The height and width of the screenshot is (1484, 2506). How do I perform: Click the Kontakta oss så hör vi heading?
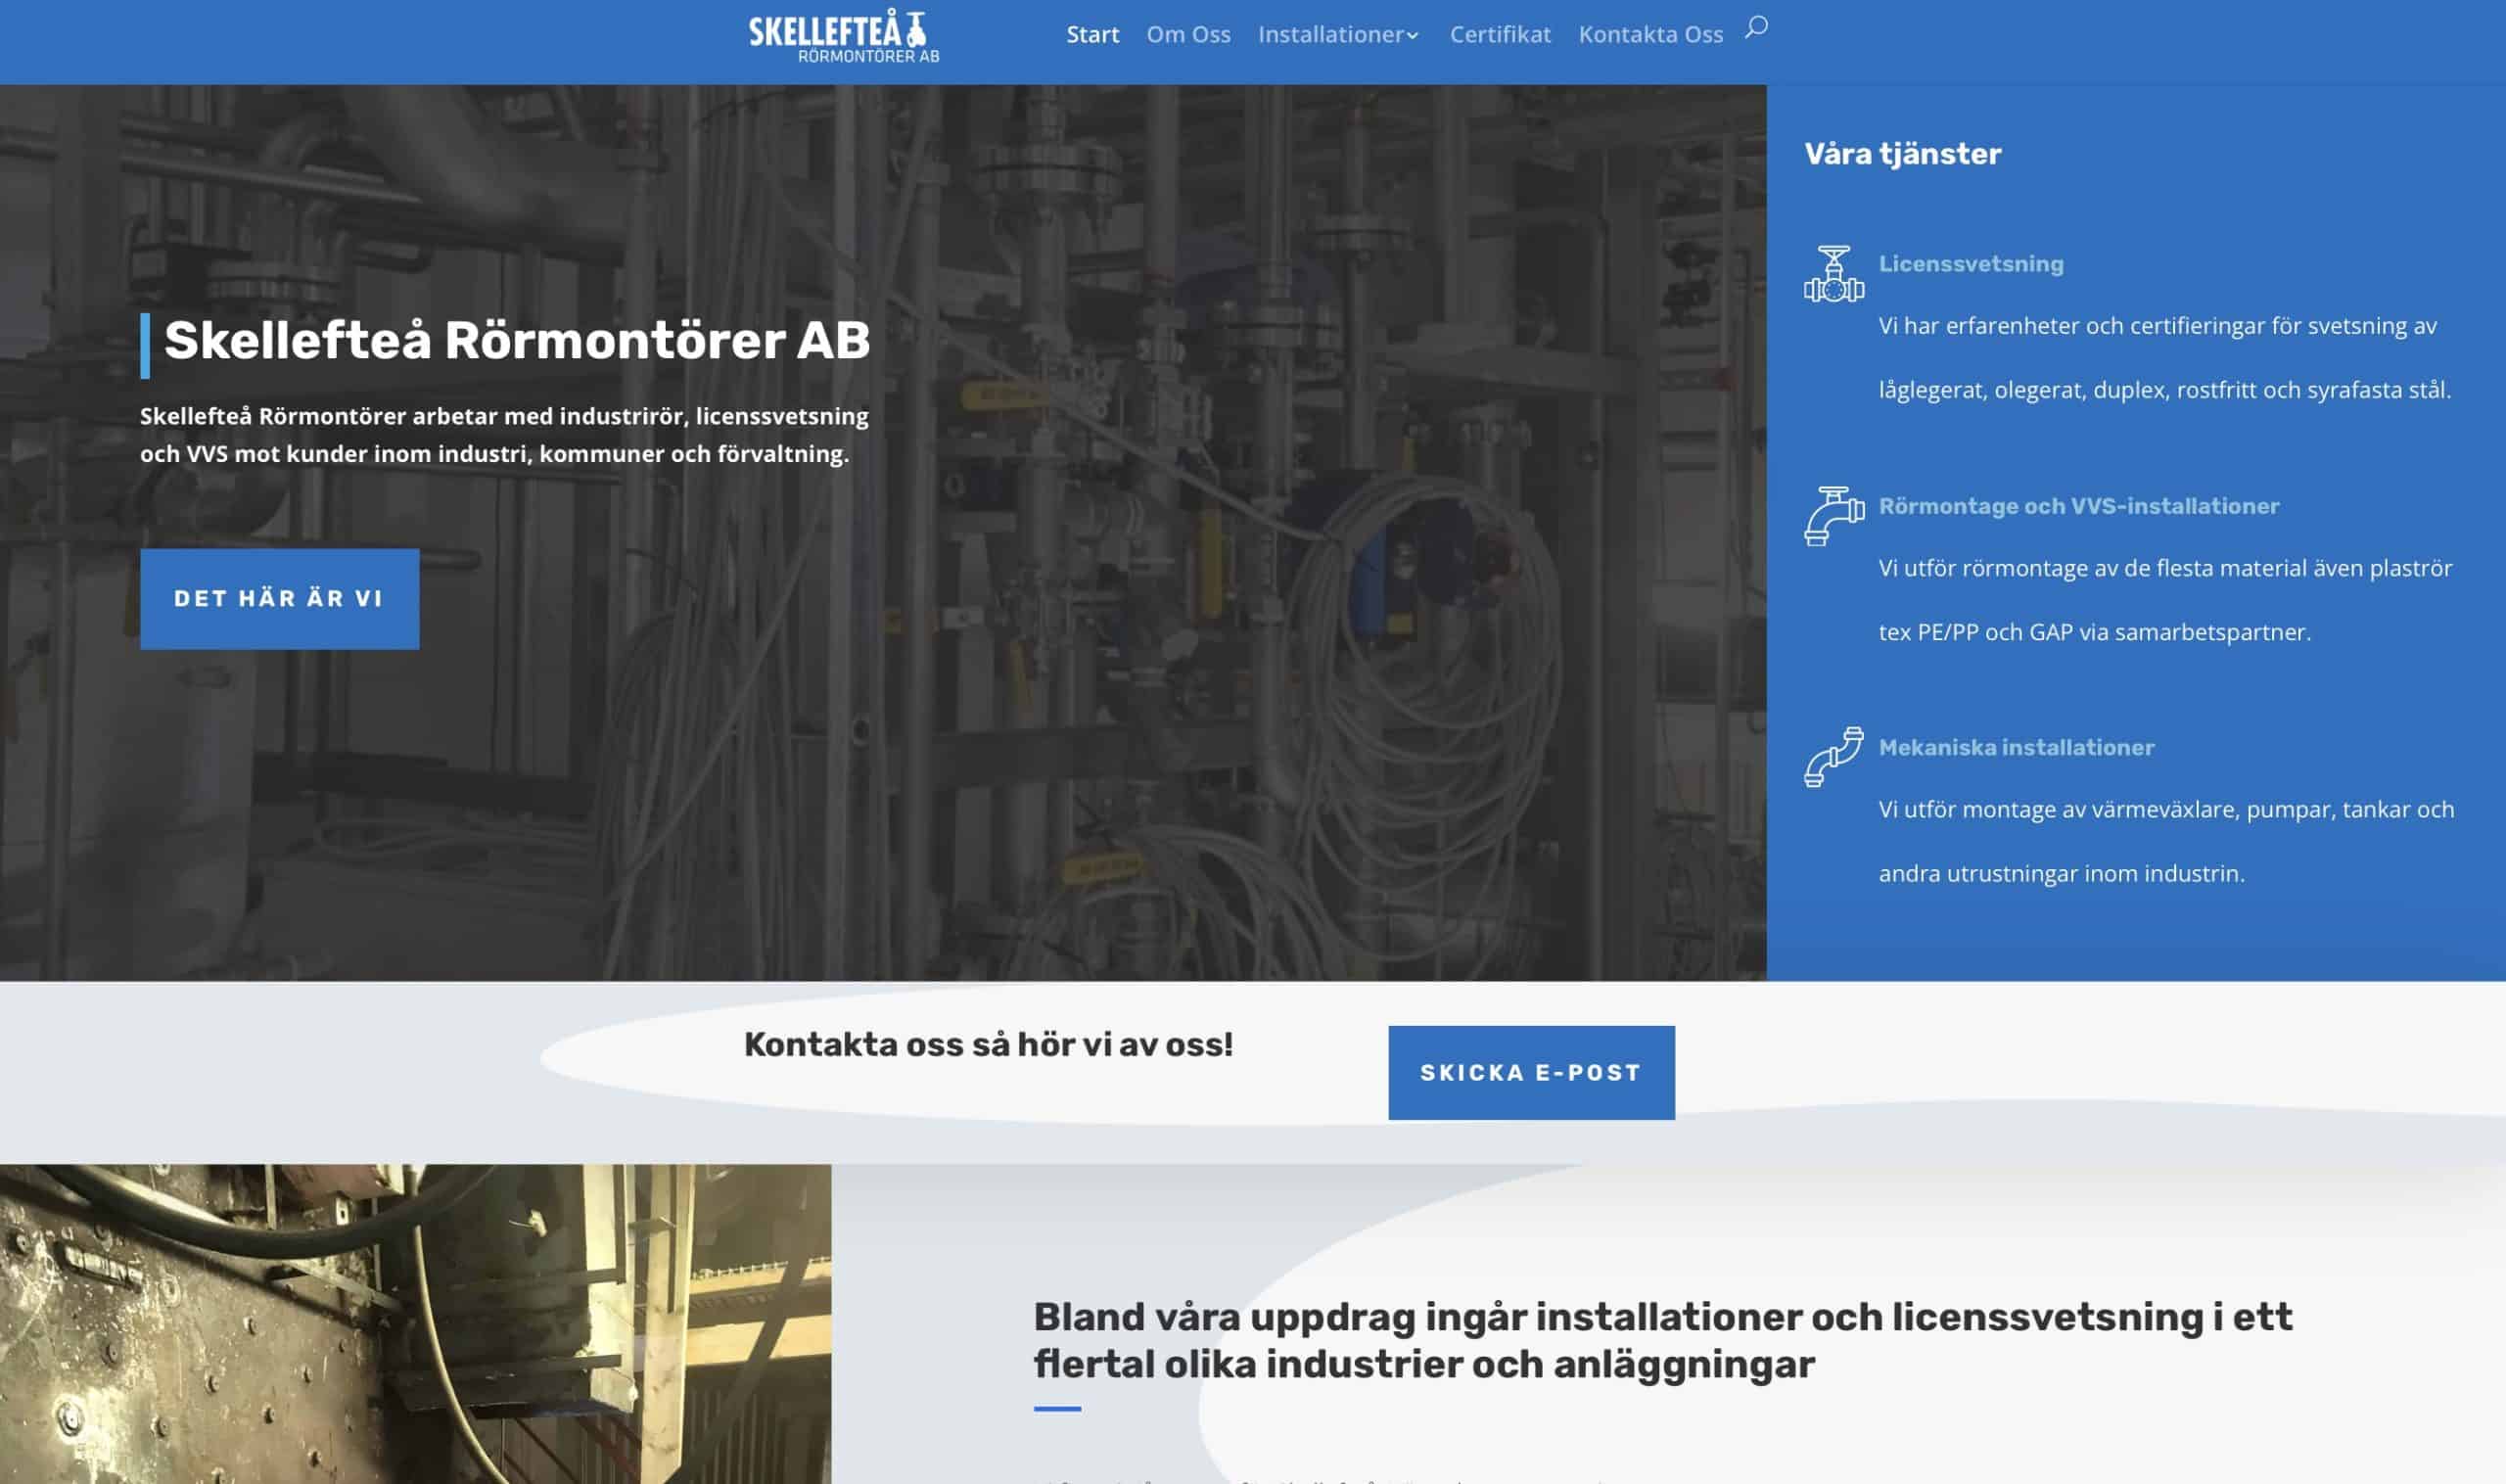[x=988, y=1045]
